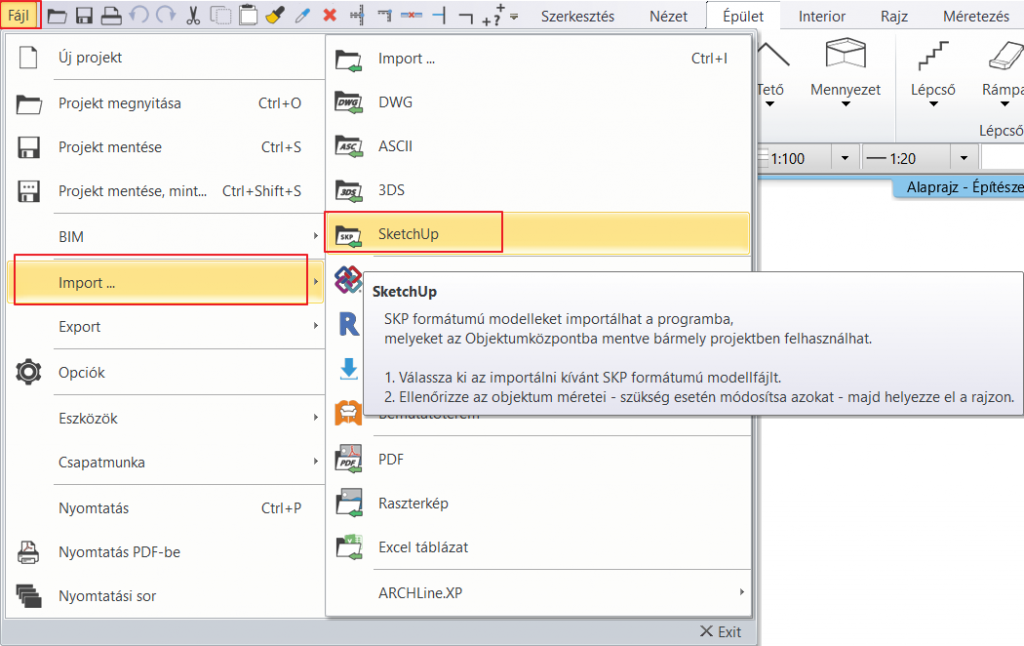Viewport: 1024px width, 646px height.
Task: Click the black corner line icon
Action: coord(466,17)
